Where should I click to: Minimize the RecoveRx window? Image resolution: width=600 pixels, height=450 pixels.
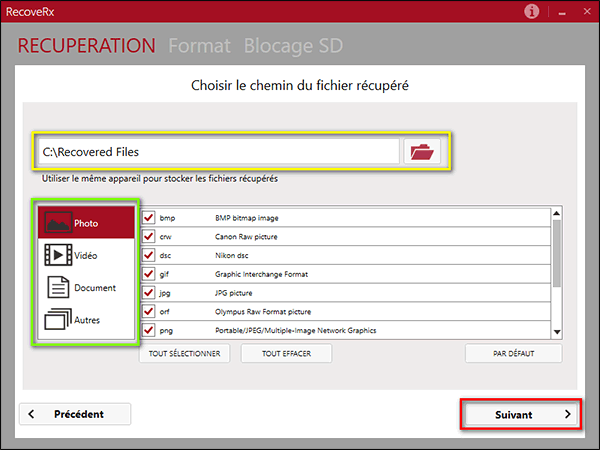(x=562, y=12)
